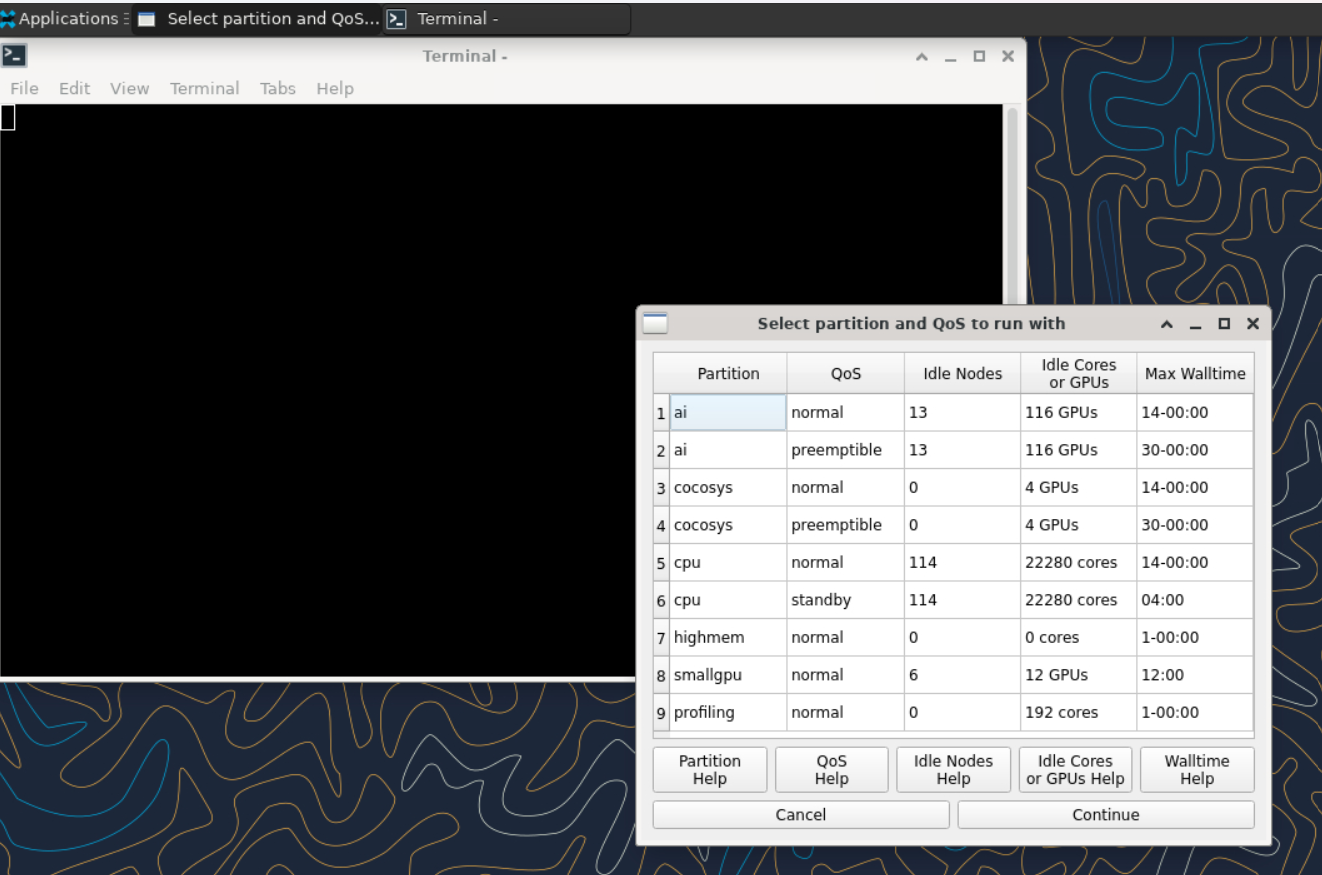The image size is (1322, 875).
Task: Minimize the Terminal window
Action: [951, 57]
